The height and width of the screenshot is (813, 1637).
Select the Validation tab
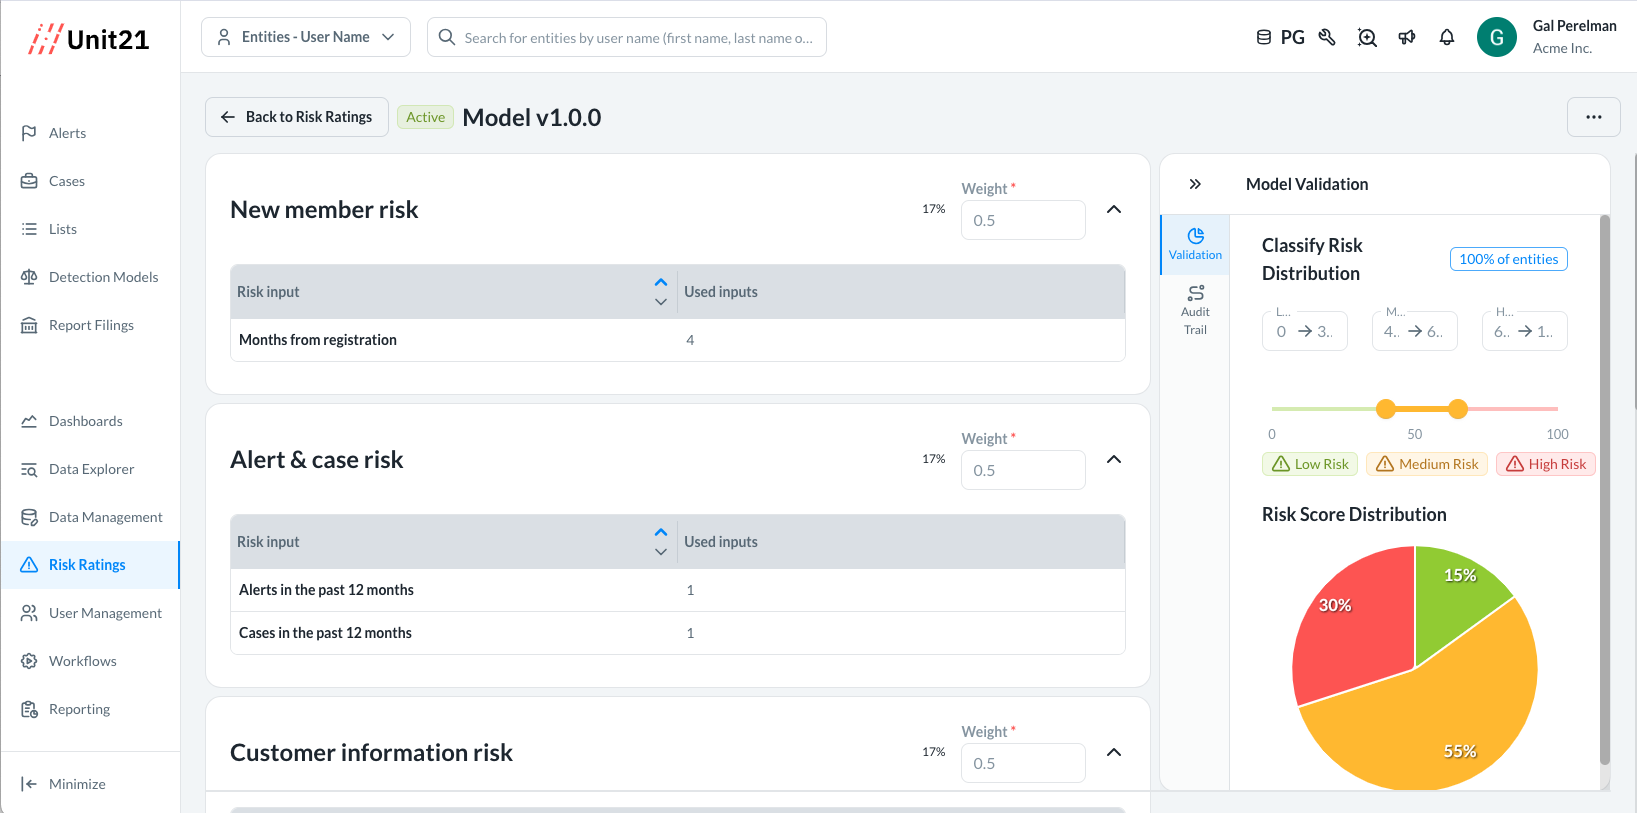pyautogui.click(x=1195, y=244)
